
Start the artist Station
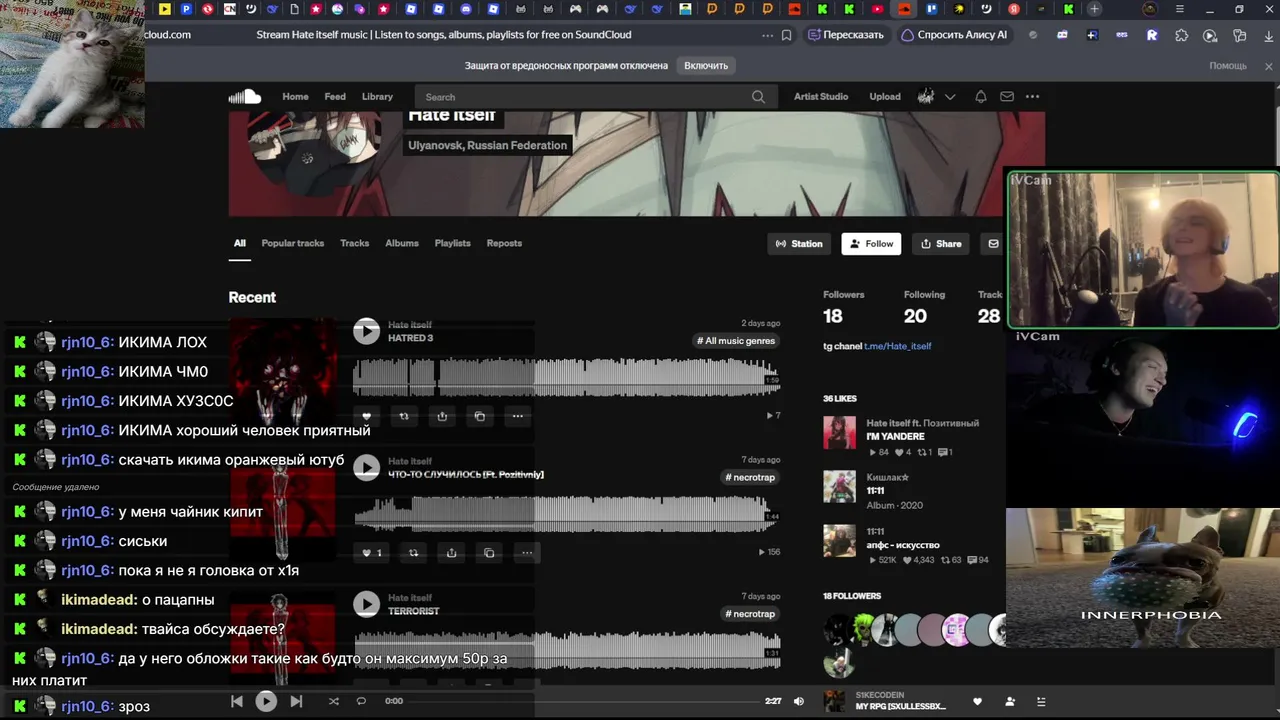799,244
